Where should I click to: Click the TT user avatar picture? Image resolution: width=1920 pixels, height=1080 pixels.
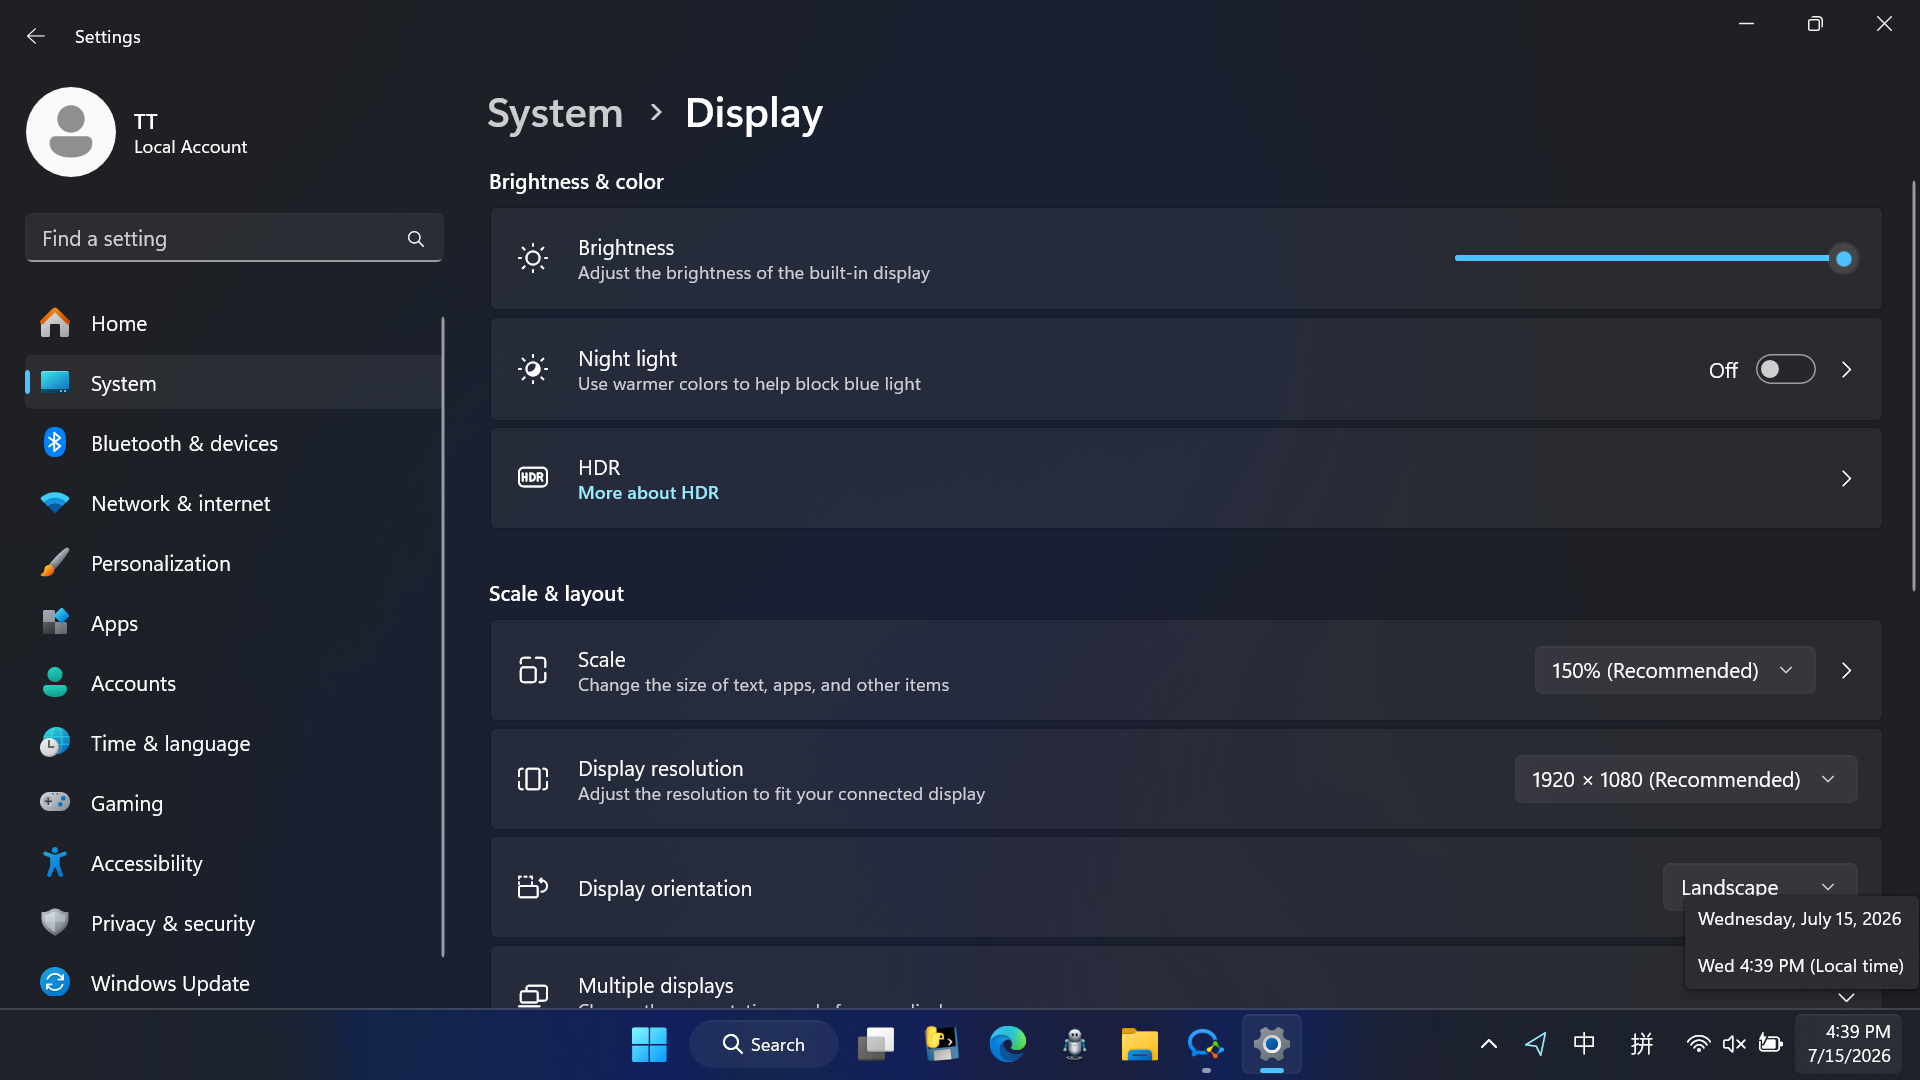(71, 132)
